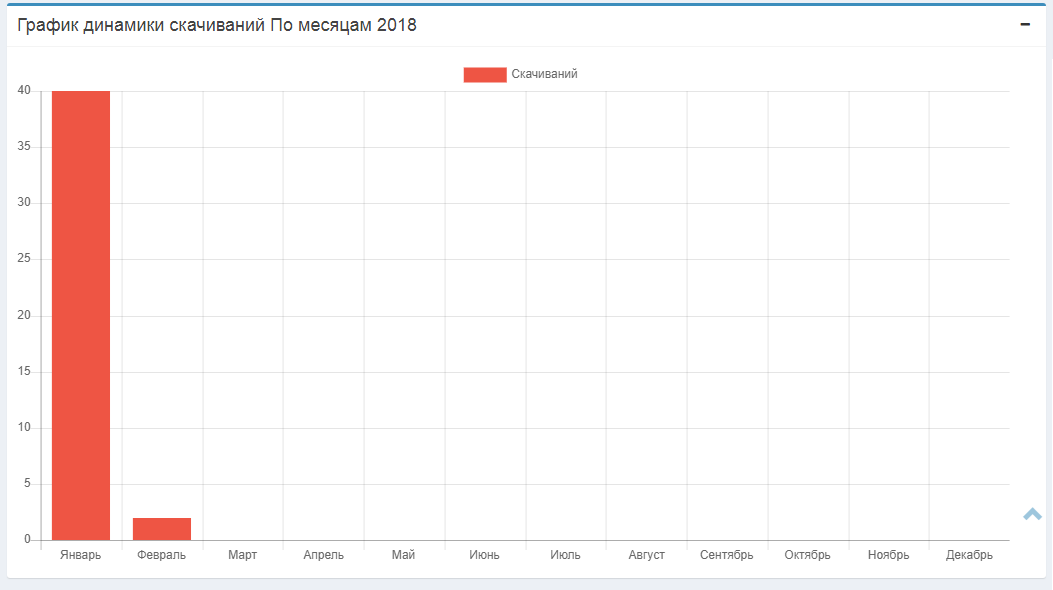This screenshot has width=1053, height=590.
Task: Click the Январь axis label
Action: (81, 555)
